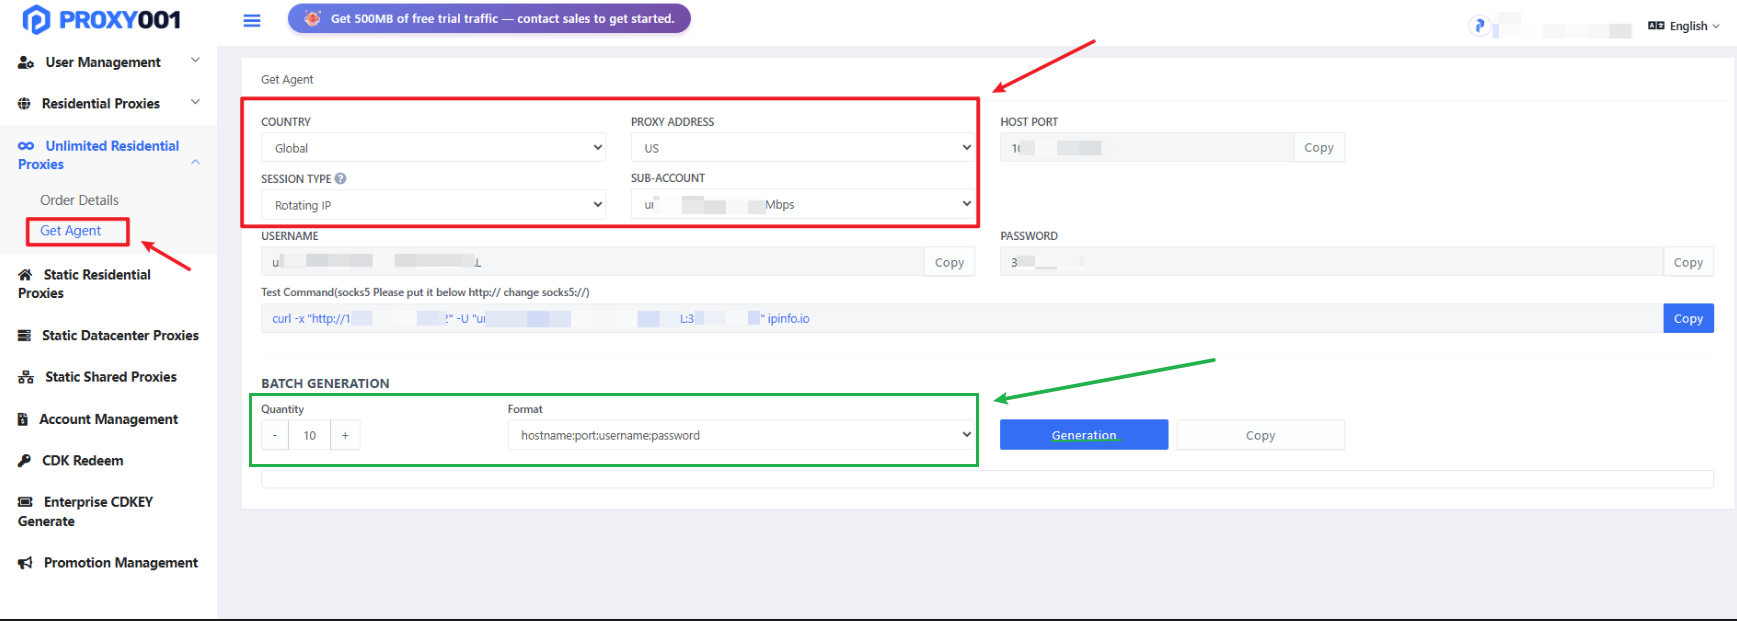This screenshot has height=621, width=1737.
Task: Open Order Details in the sidebar
Action: pos(79,200)
